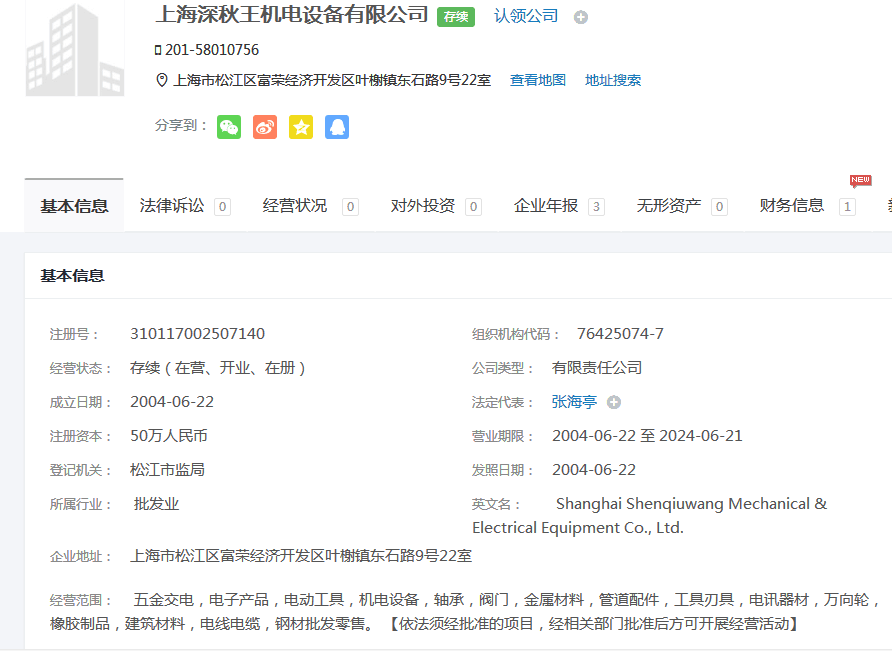Click the plus icon next to 张海亭
Viewport: 892px width, 651px height.
(x=614, y=402)
